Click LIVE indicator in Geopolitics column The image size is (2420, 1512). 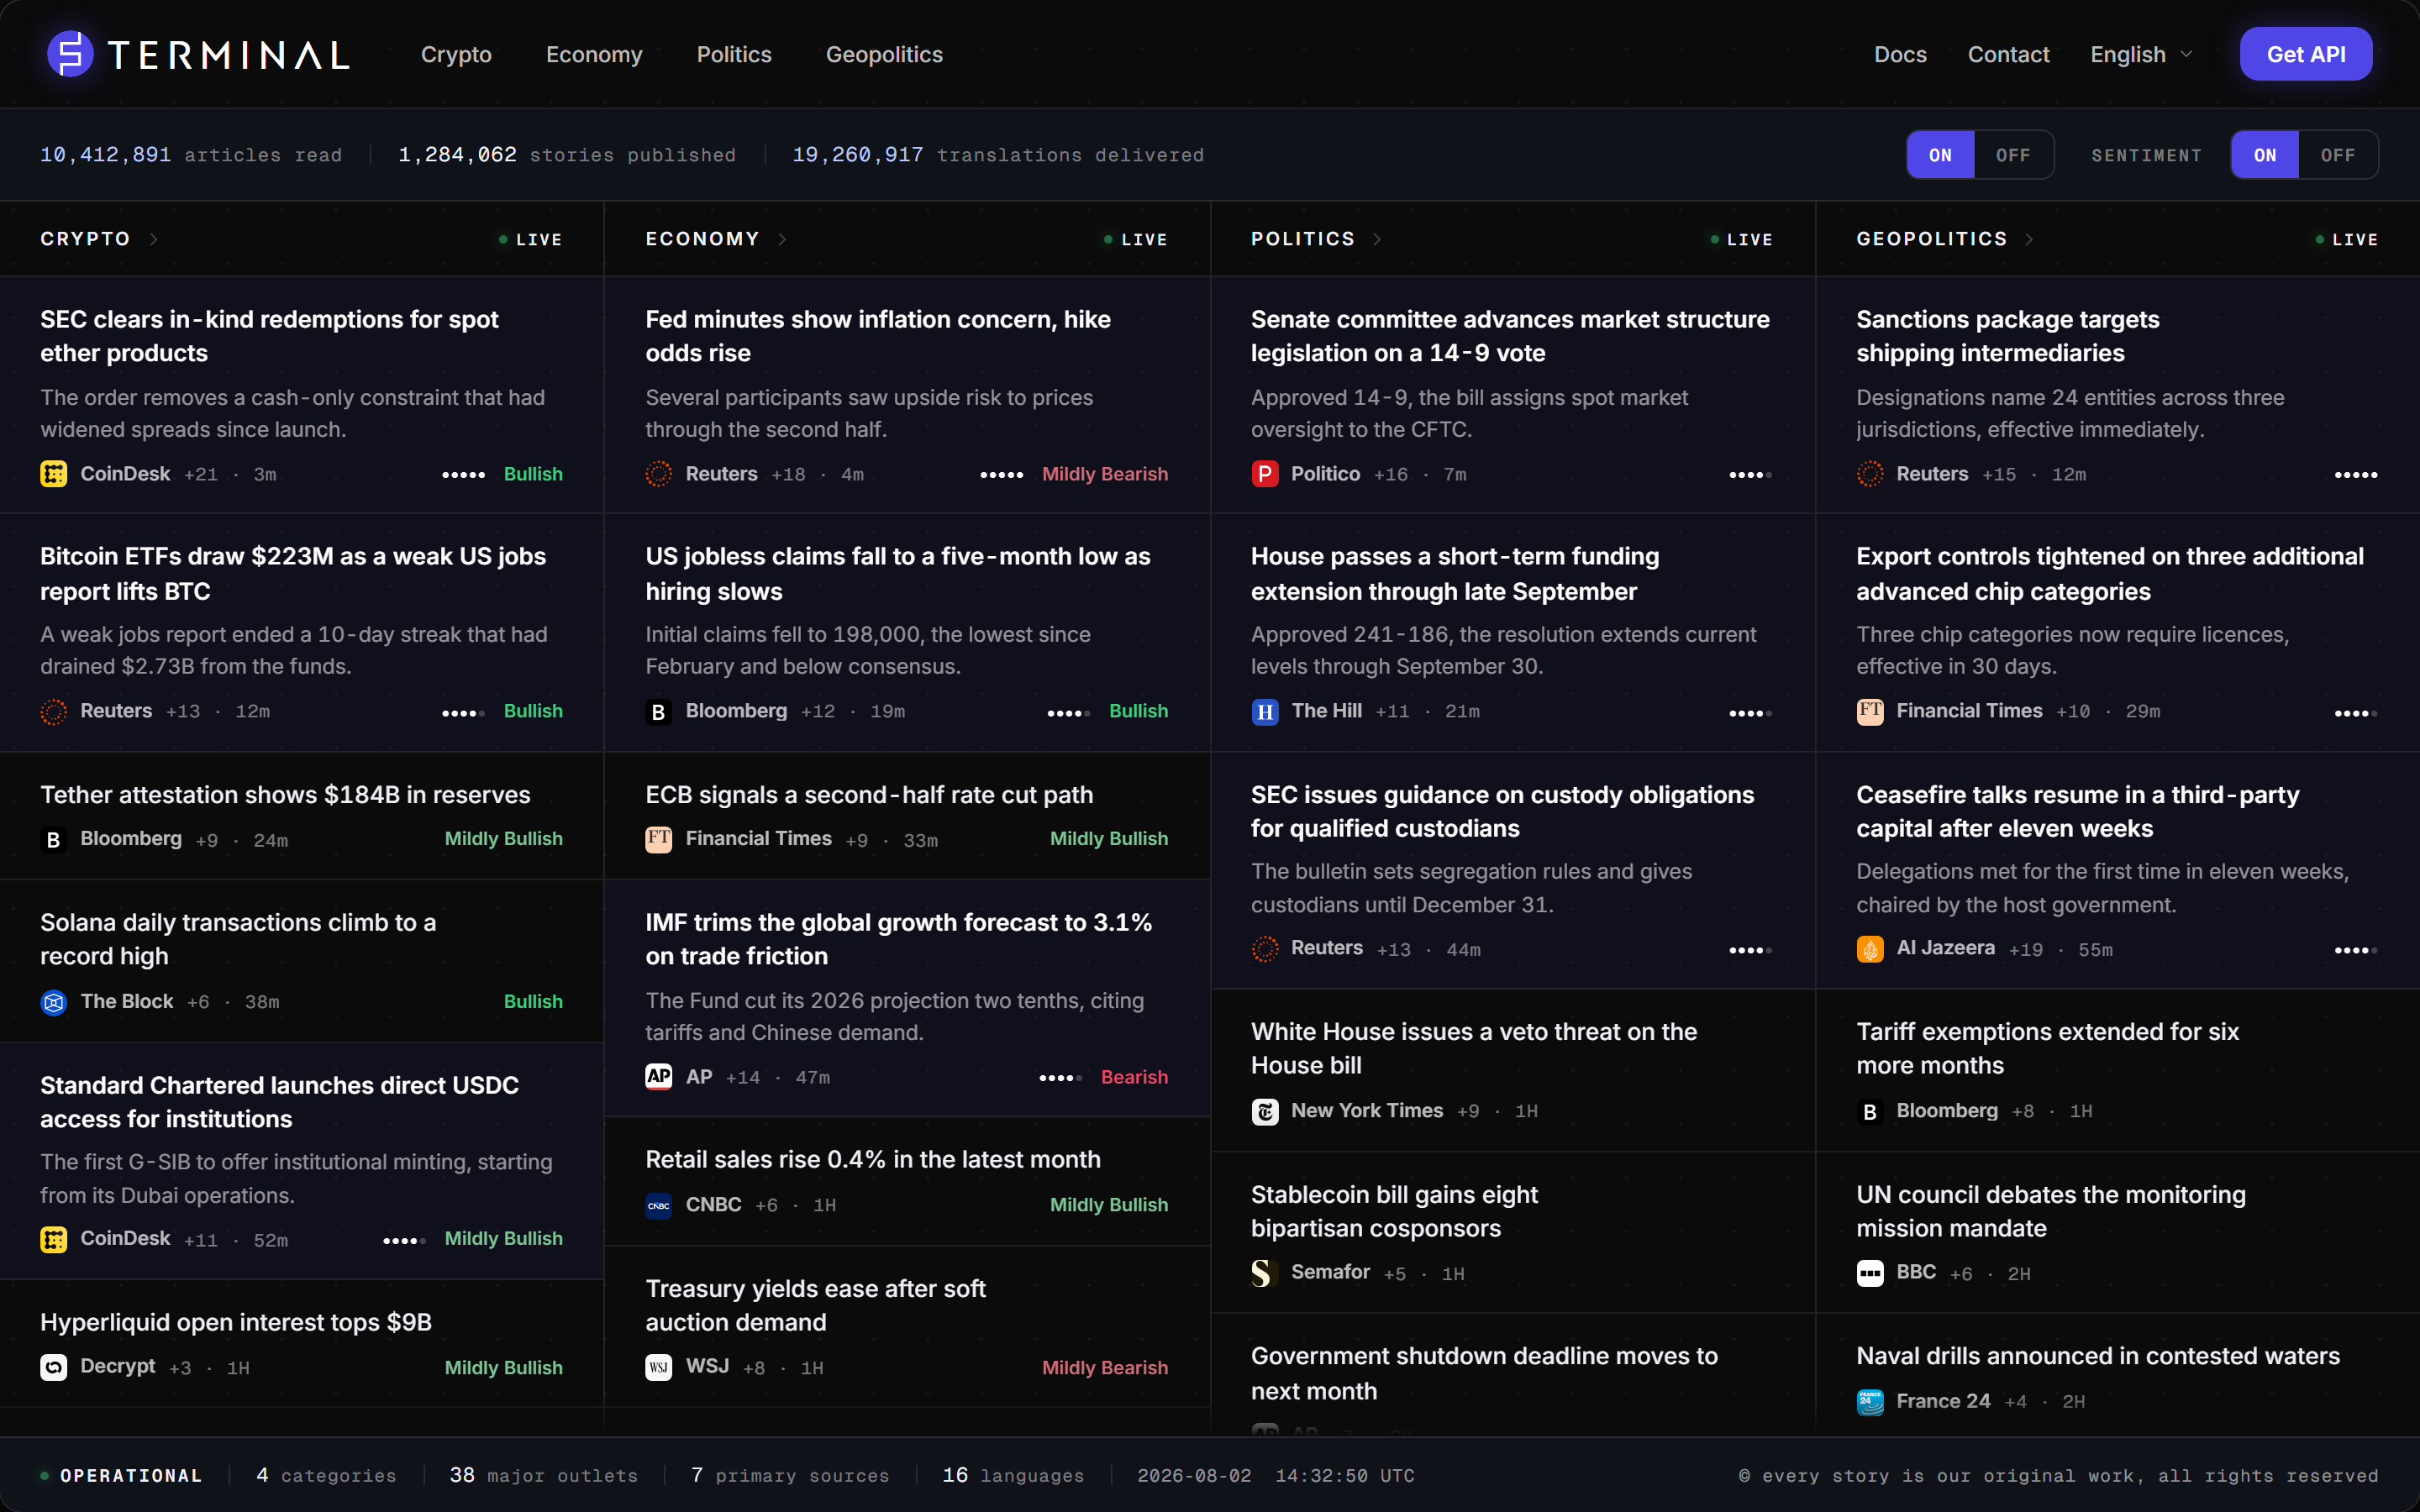tap(2347, 239)
